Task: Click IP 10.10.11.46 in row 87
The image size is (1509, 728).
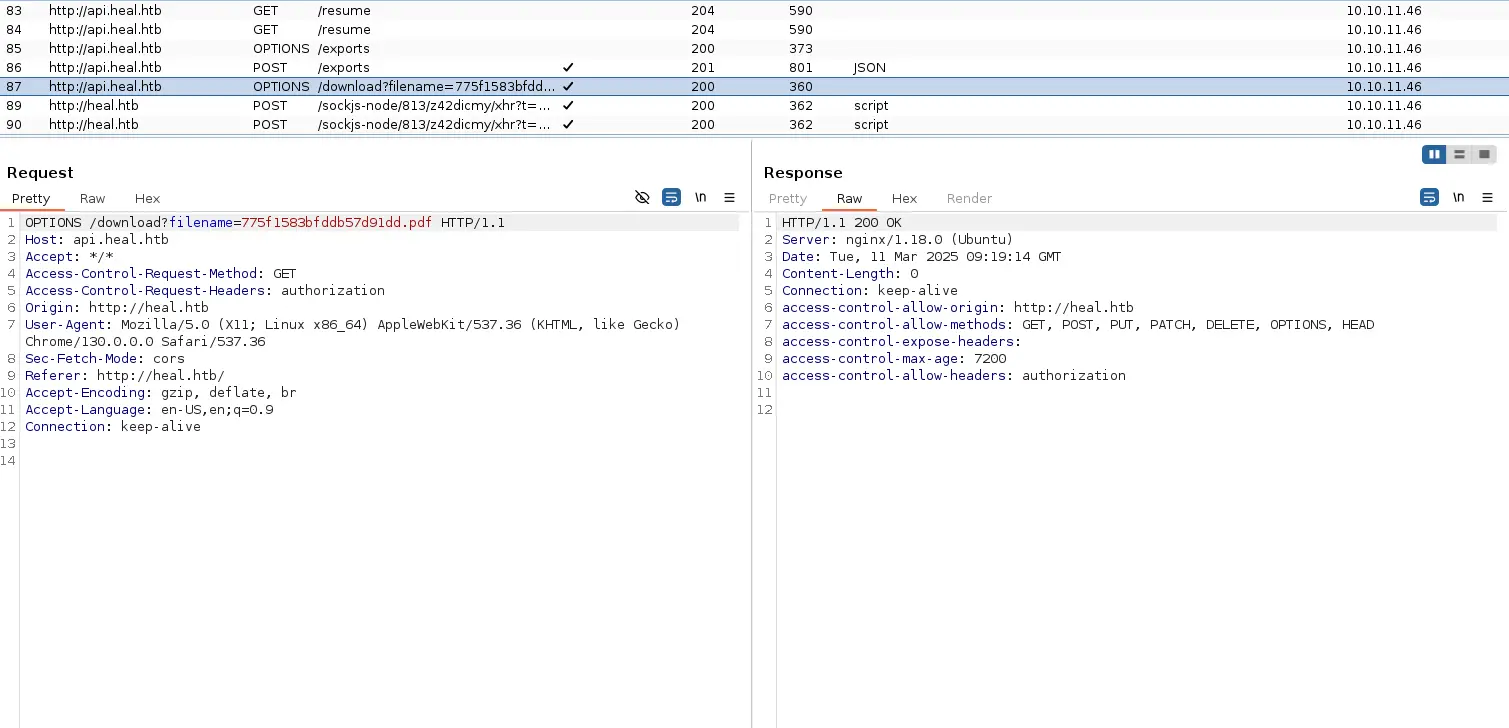Action: pyautogui.click(x=1383, y=87)
